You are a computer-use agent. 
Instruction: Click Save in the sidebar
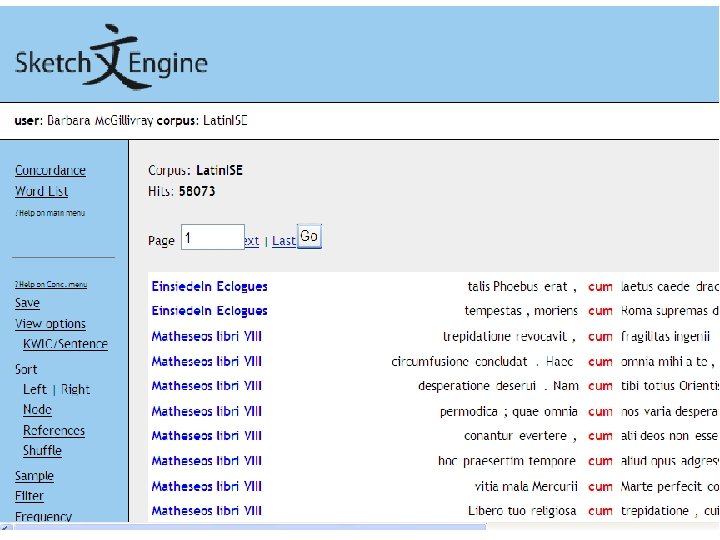tap(27, 303)
